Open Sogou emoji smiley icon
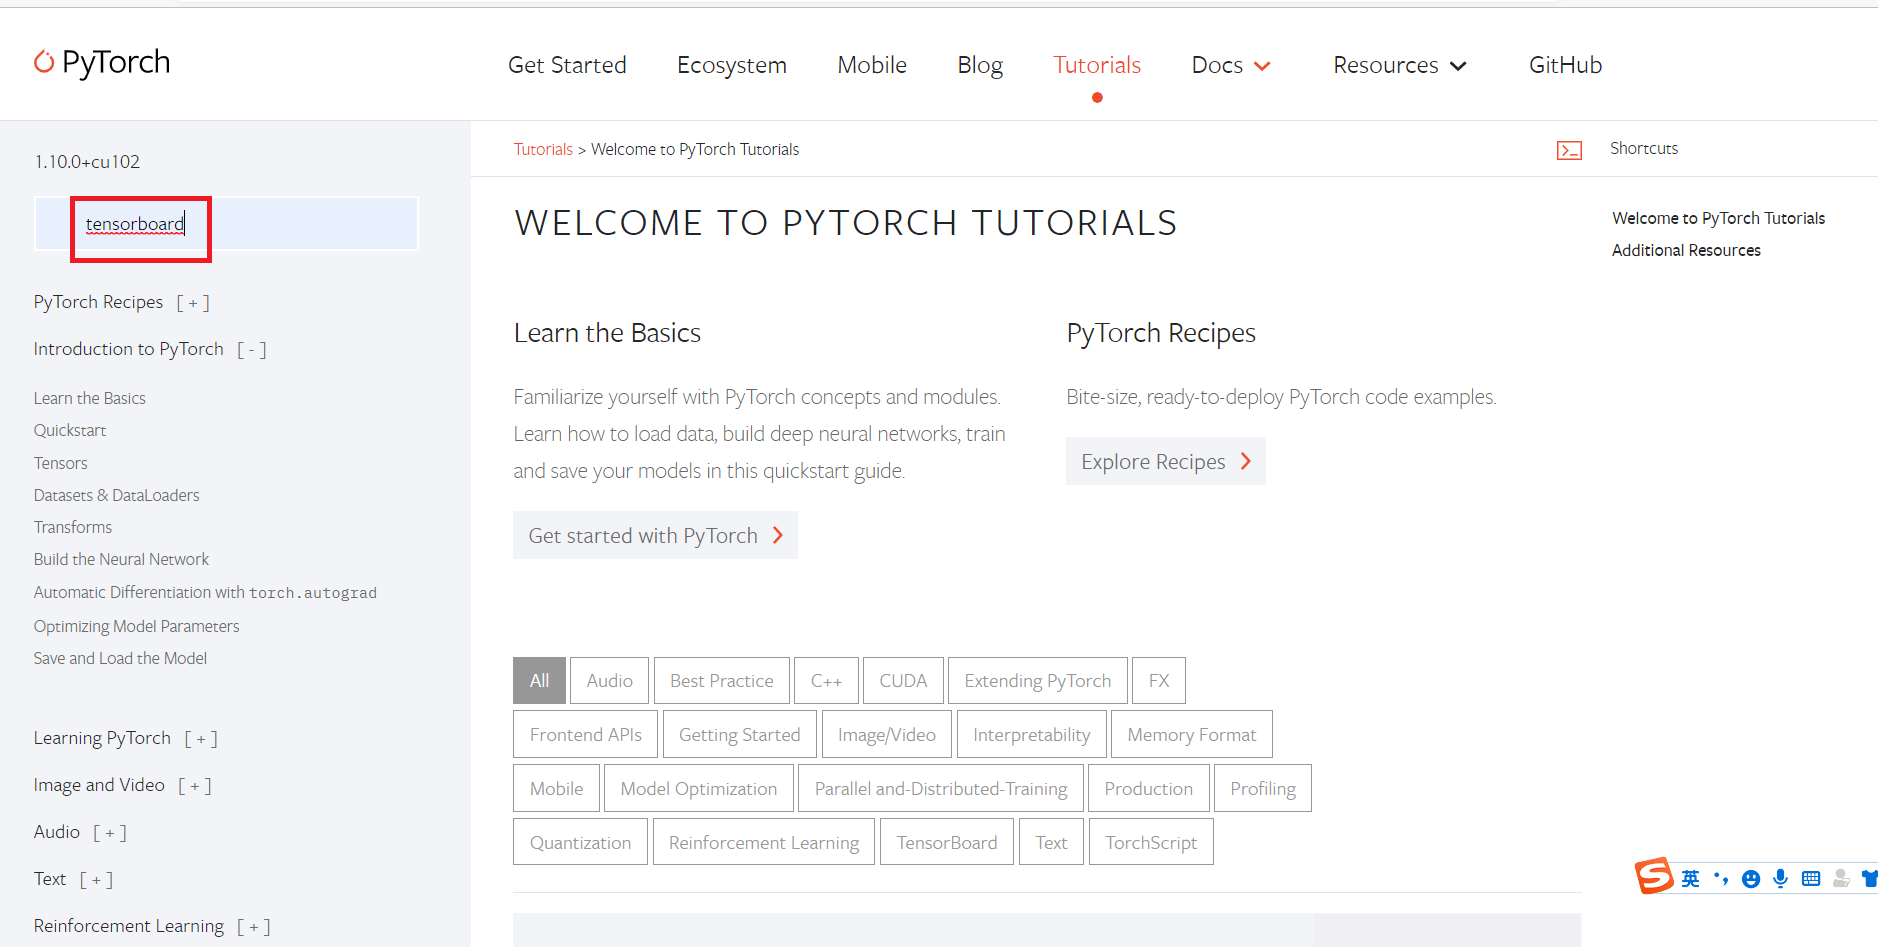This screenshot has height=947, width=1878. [x=1751, y=879]
